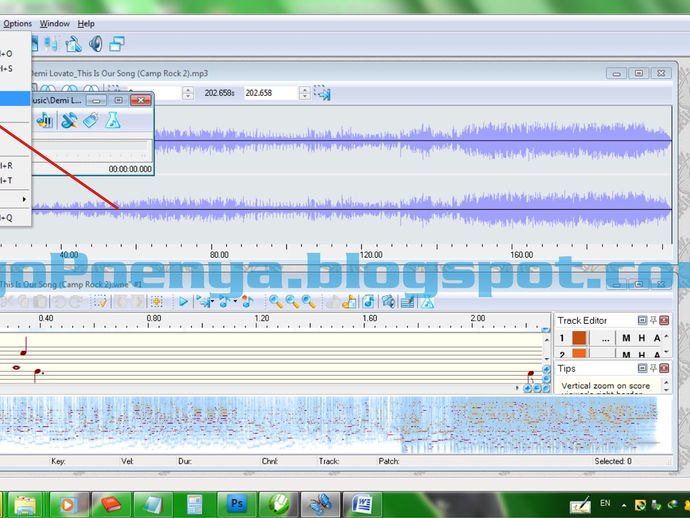Open the Help menu

click(86, 24)
